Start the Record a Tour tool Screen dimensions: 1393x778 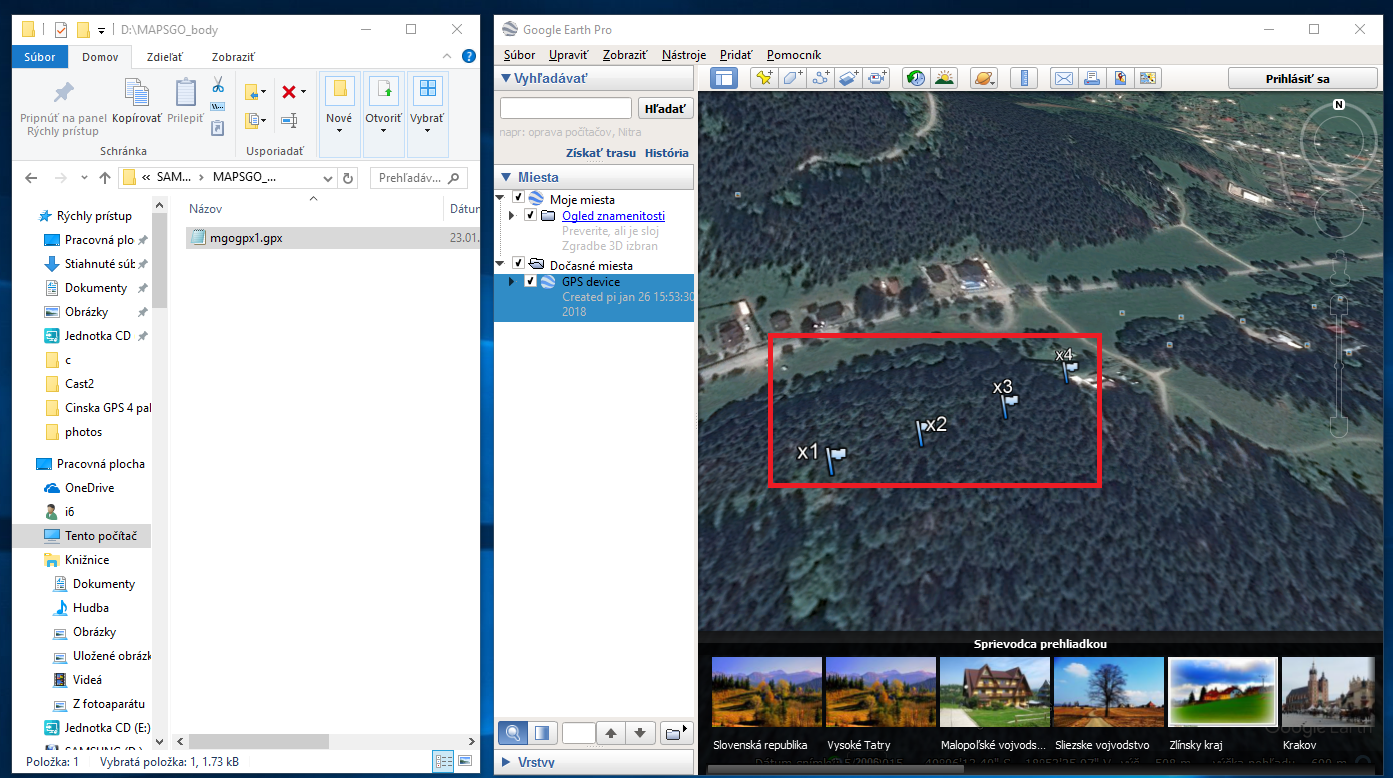click(x=877, y=78)
